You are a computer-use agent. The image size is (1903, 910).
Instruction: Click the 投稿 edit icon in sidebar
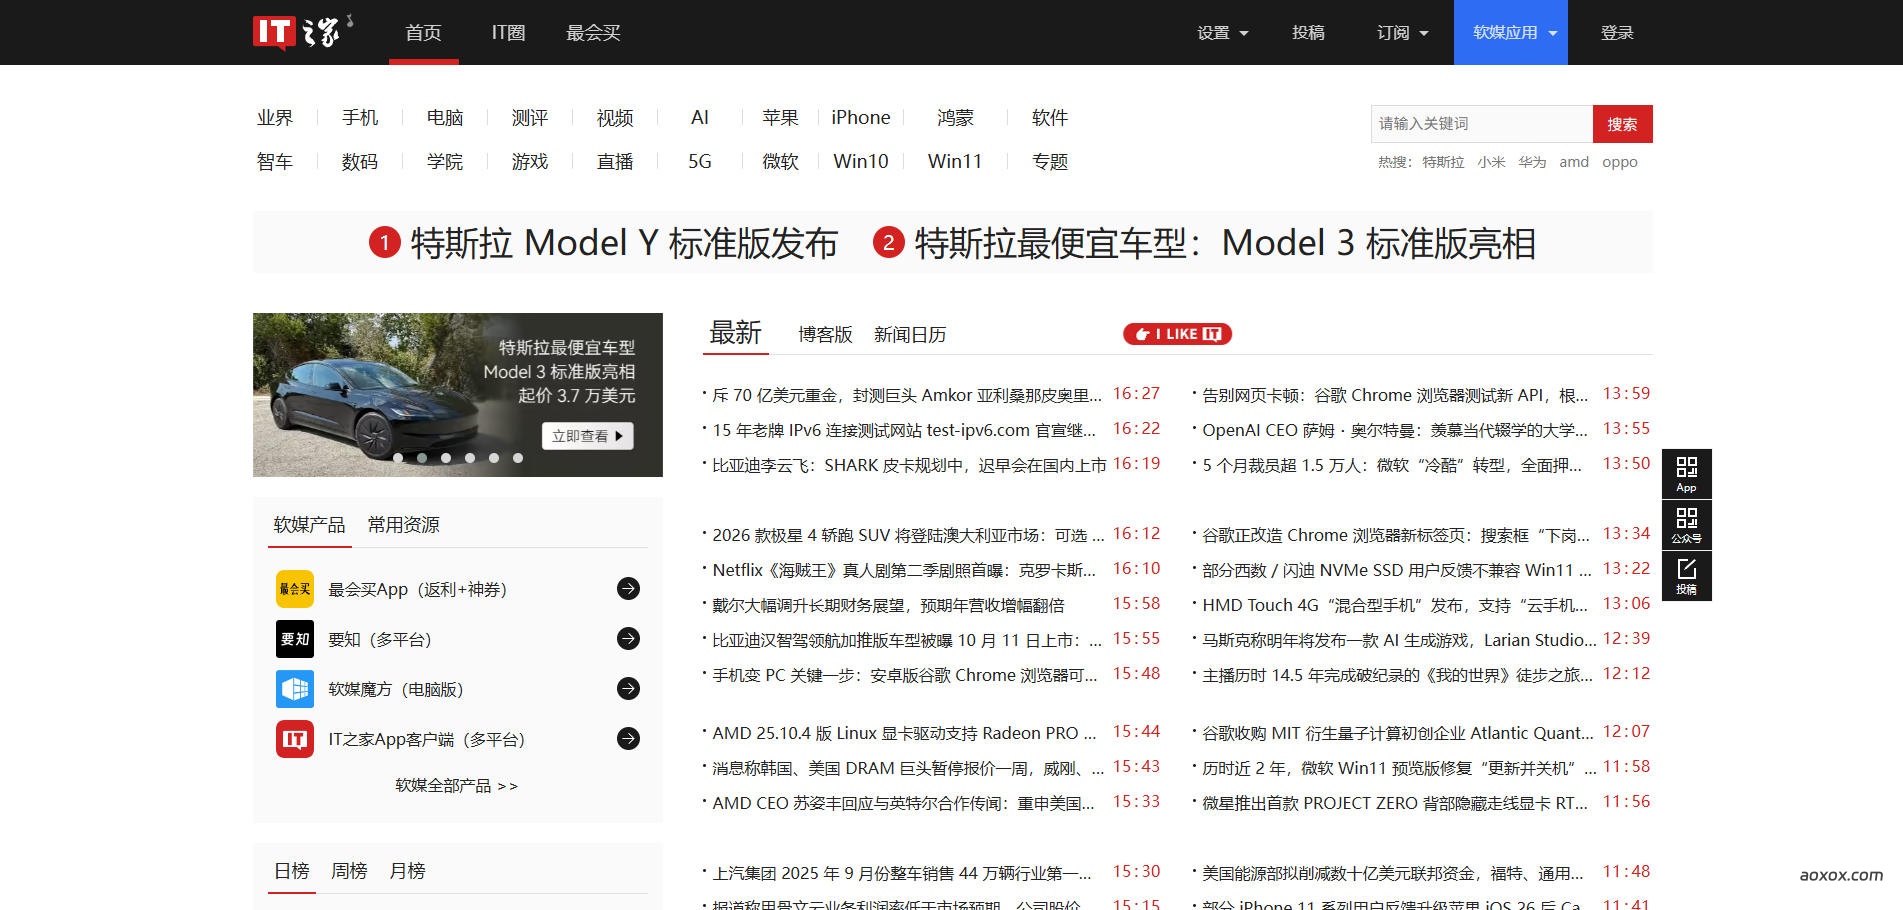[1686, 575]
